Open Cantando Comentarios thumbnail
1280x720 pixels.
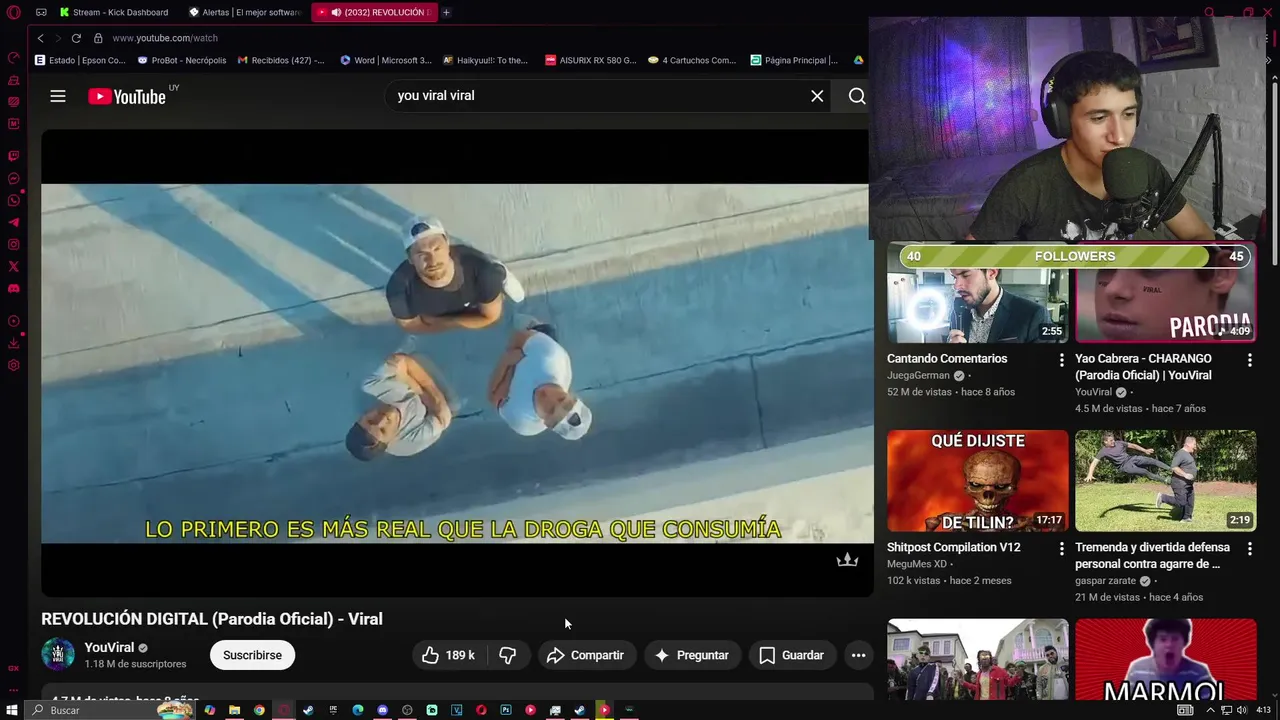point(977,292)
